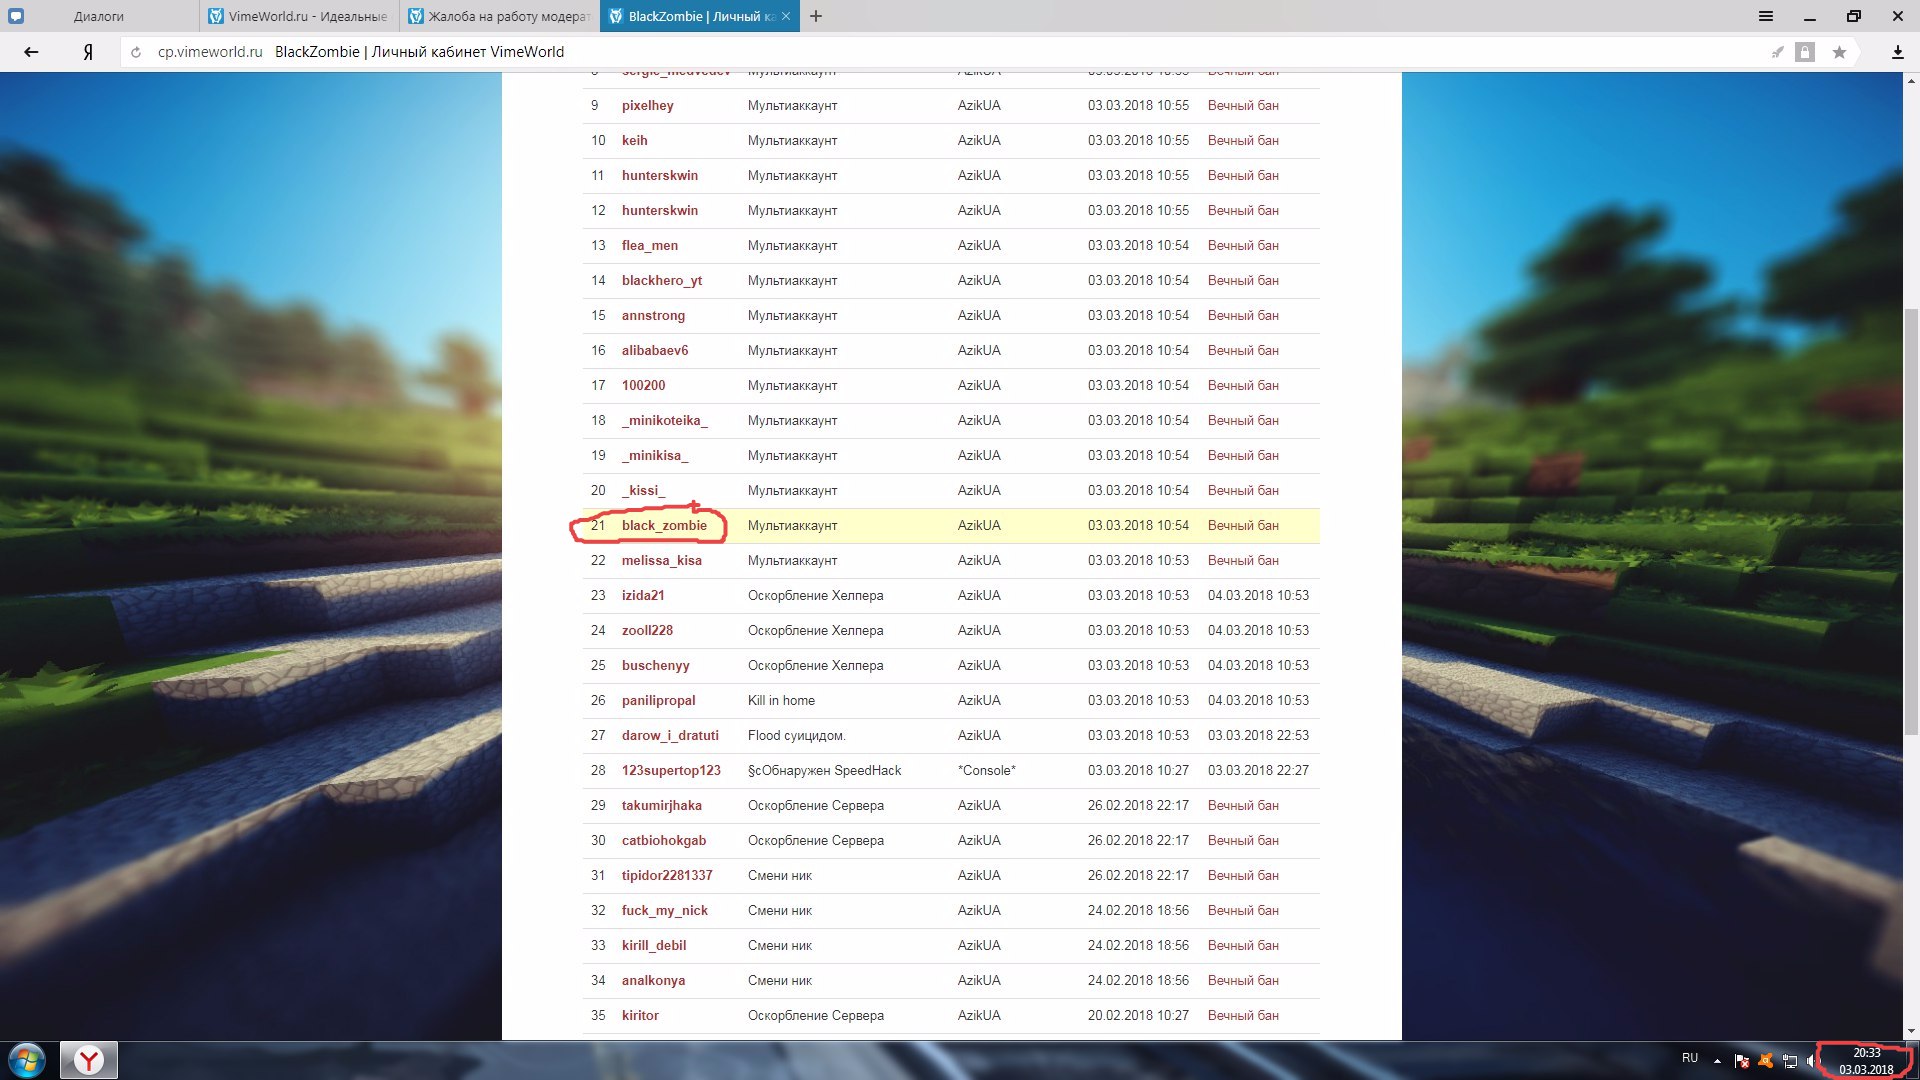The height and width of the screenshot is (1080, 1920).
Task: Switch to the Диалоги tab
Action: click(98, 16)
